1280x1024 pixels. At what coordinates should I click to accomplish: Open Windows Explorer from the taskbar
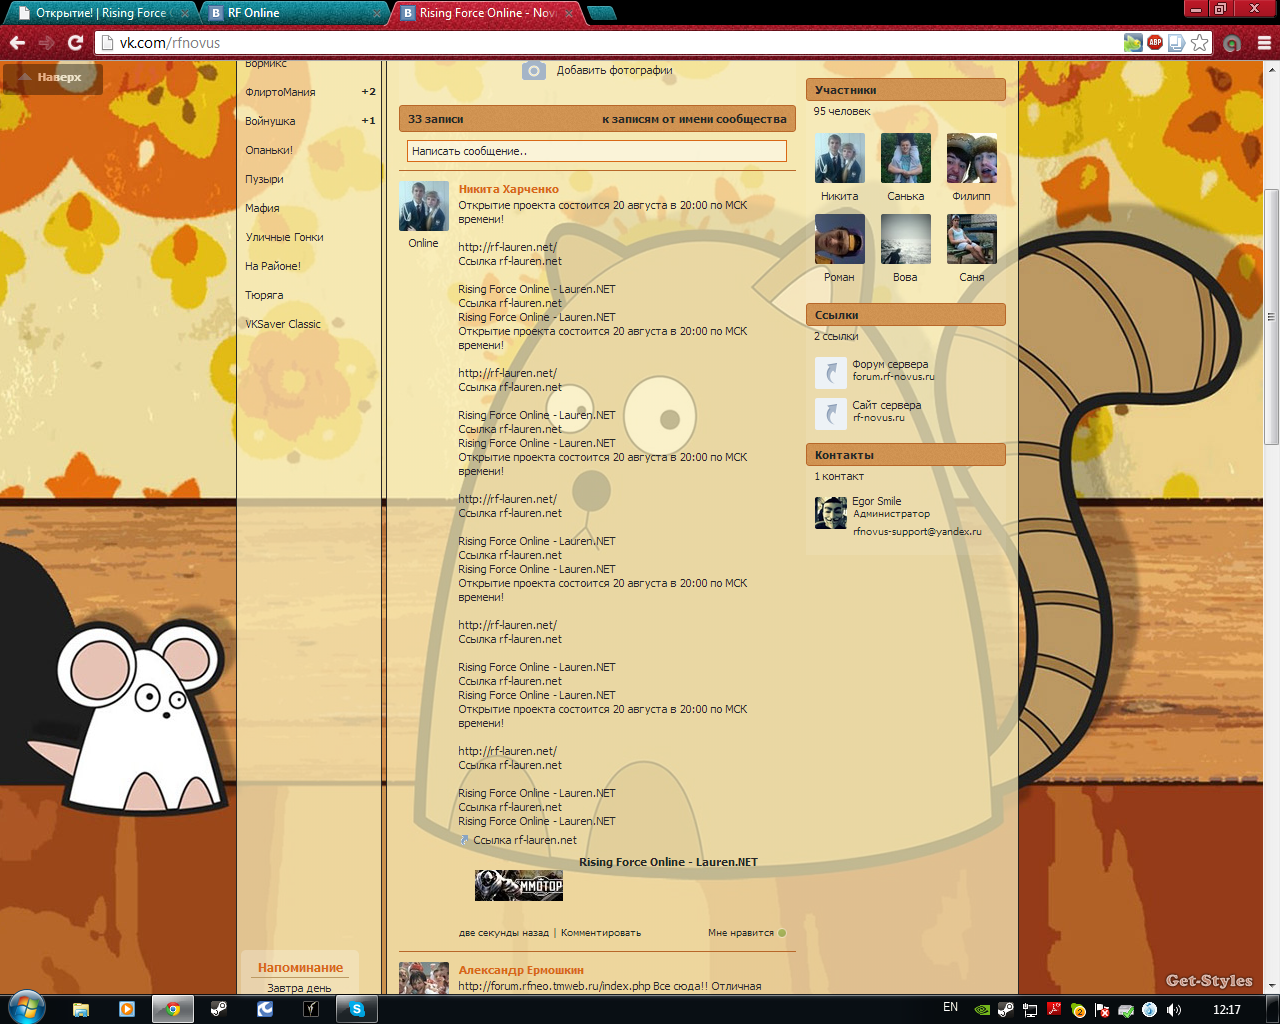click(x=81, y=1009)
